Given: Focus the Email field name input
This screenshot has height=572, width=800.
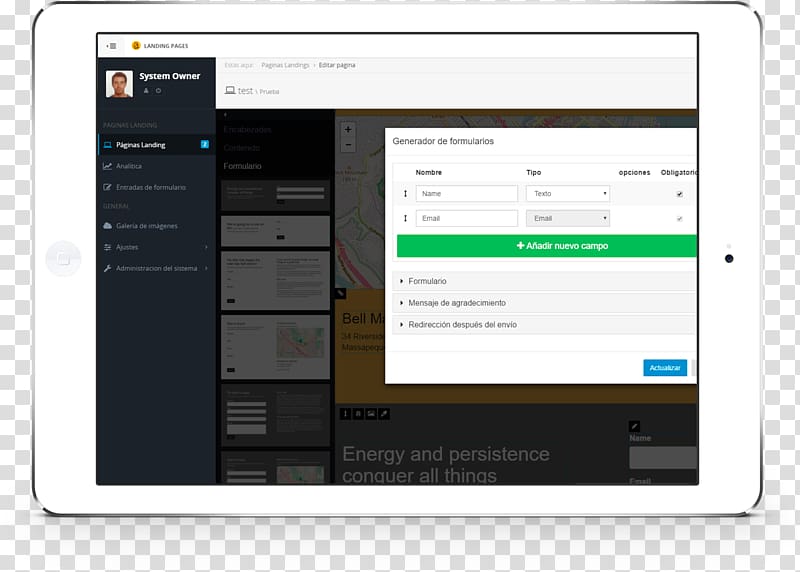Looking at the screenshot, I should (467, 218).
